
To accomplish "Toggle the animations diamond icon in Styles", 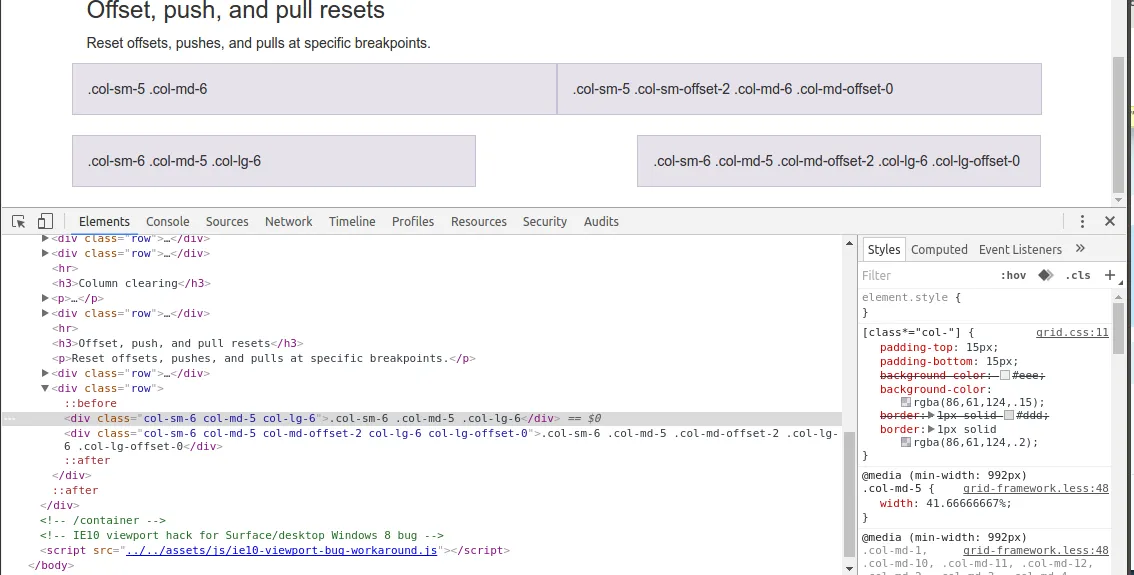I will tap(1046, 275).
